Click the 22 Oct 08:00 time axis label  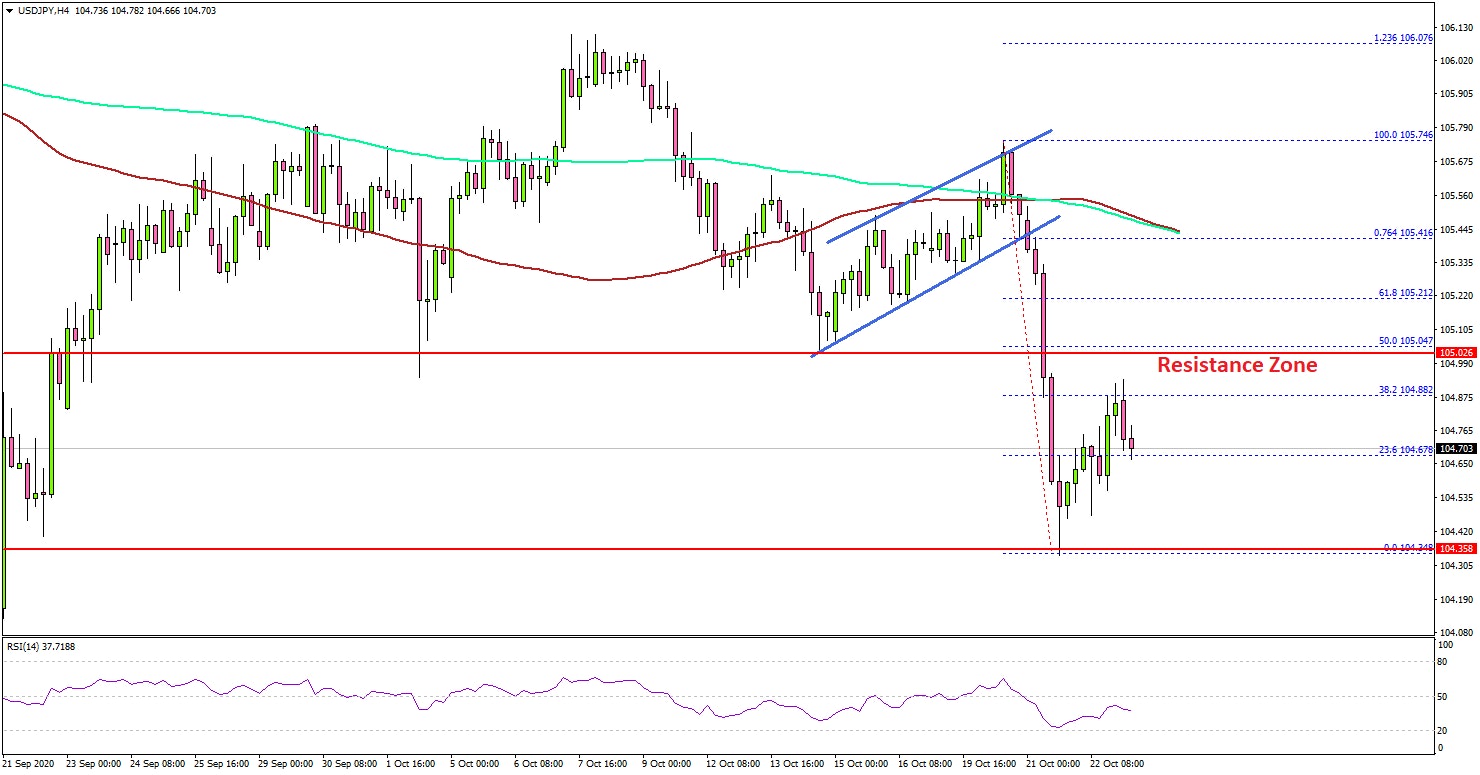[1115, 763]
